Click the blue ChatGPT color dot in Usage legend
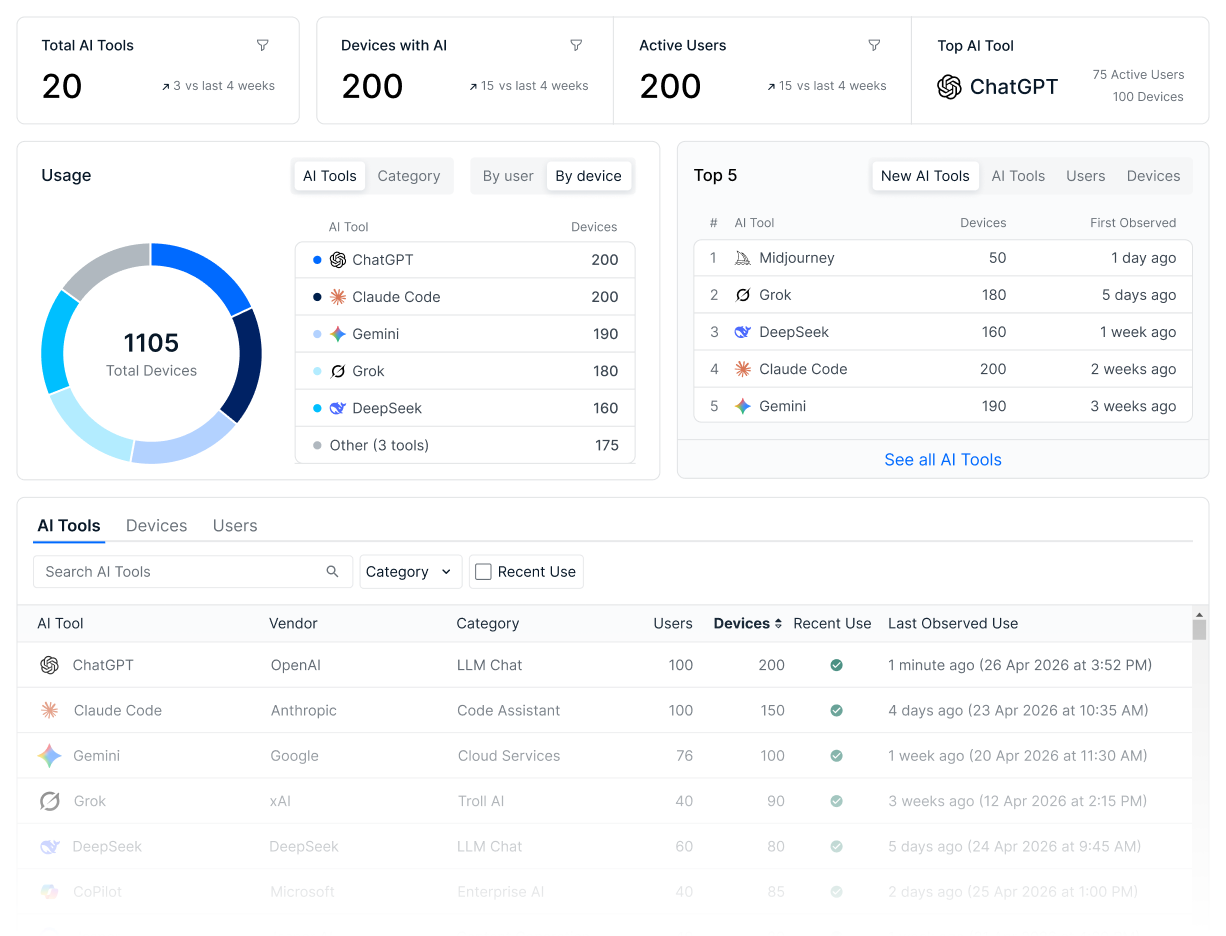The image size is (1226, 936). 317,260
